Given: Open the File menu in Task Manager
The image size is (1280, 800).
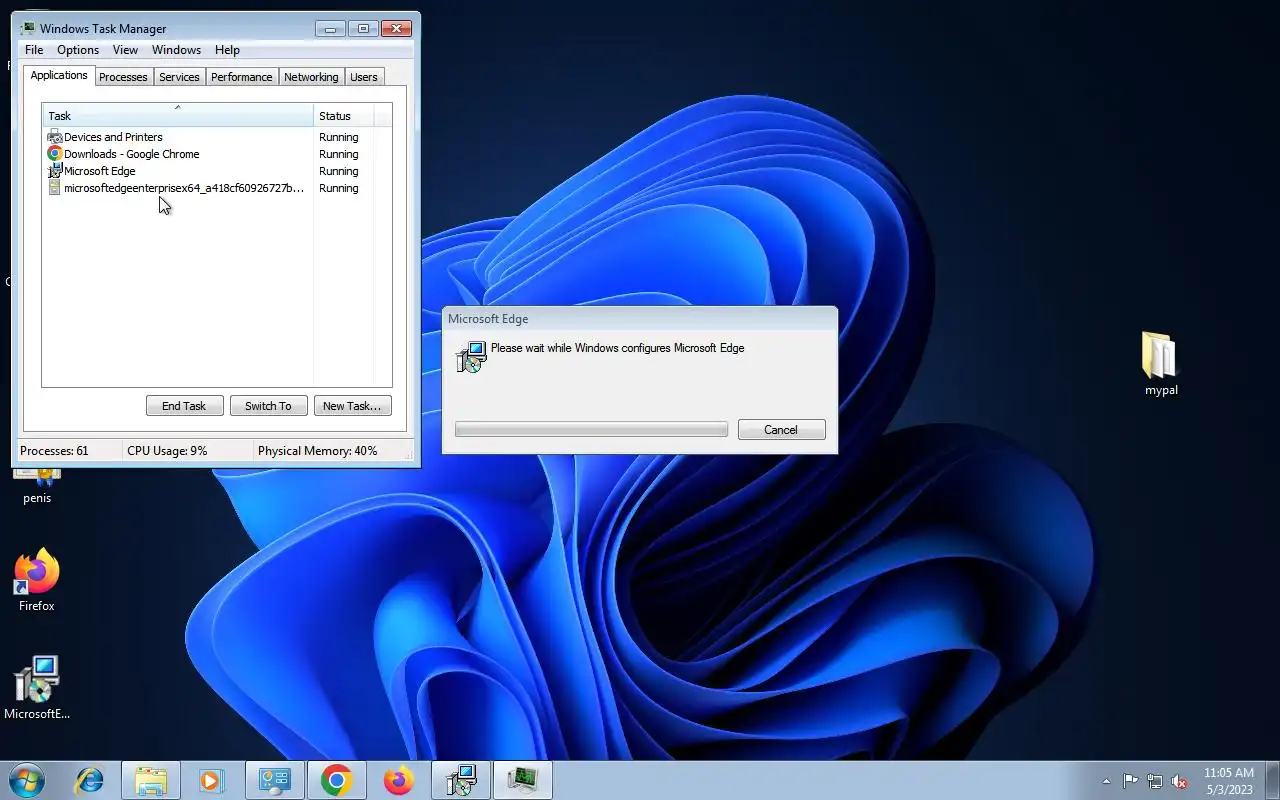Looking at the screenshot, I should point(34,50).
